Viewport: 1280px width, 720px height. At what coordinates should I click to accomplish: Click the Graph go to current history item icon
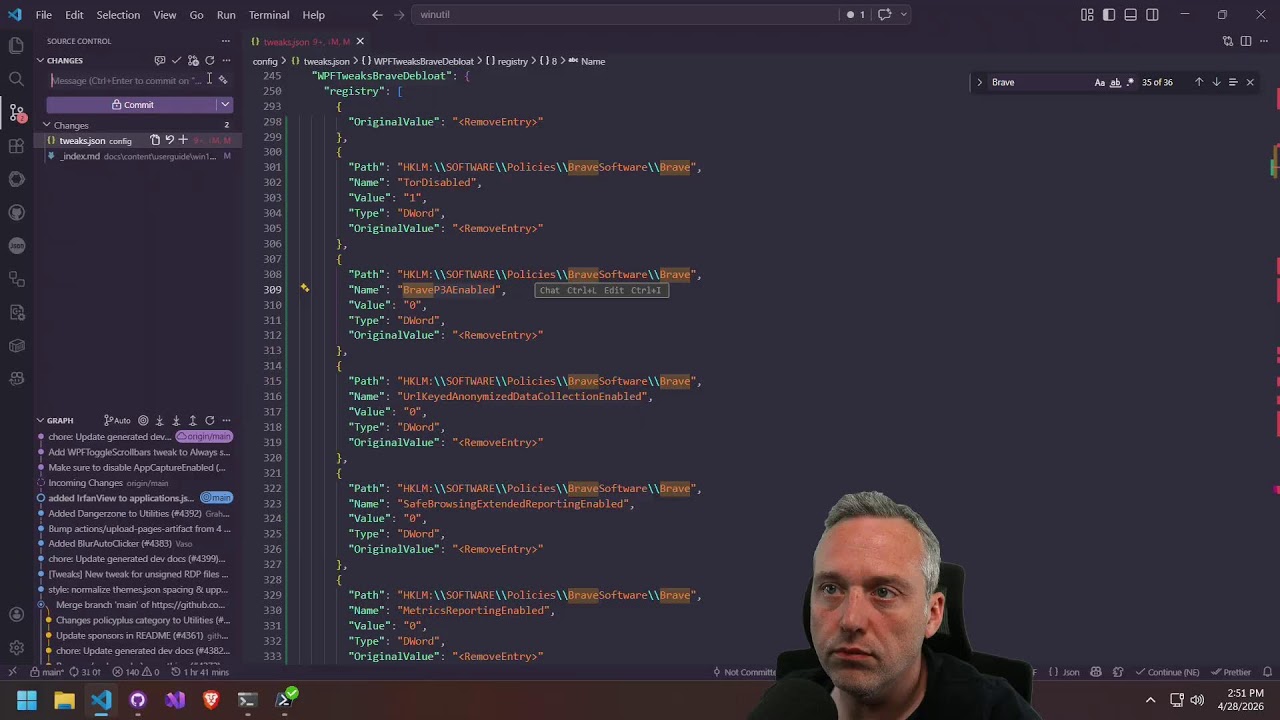click(x=143, y=421)
